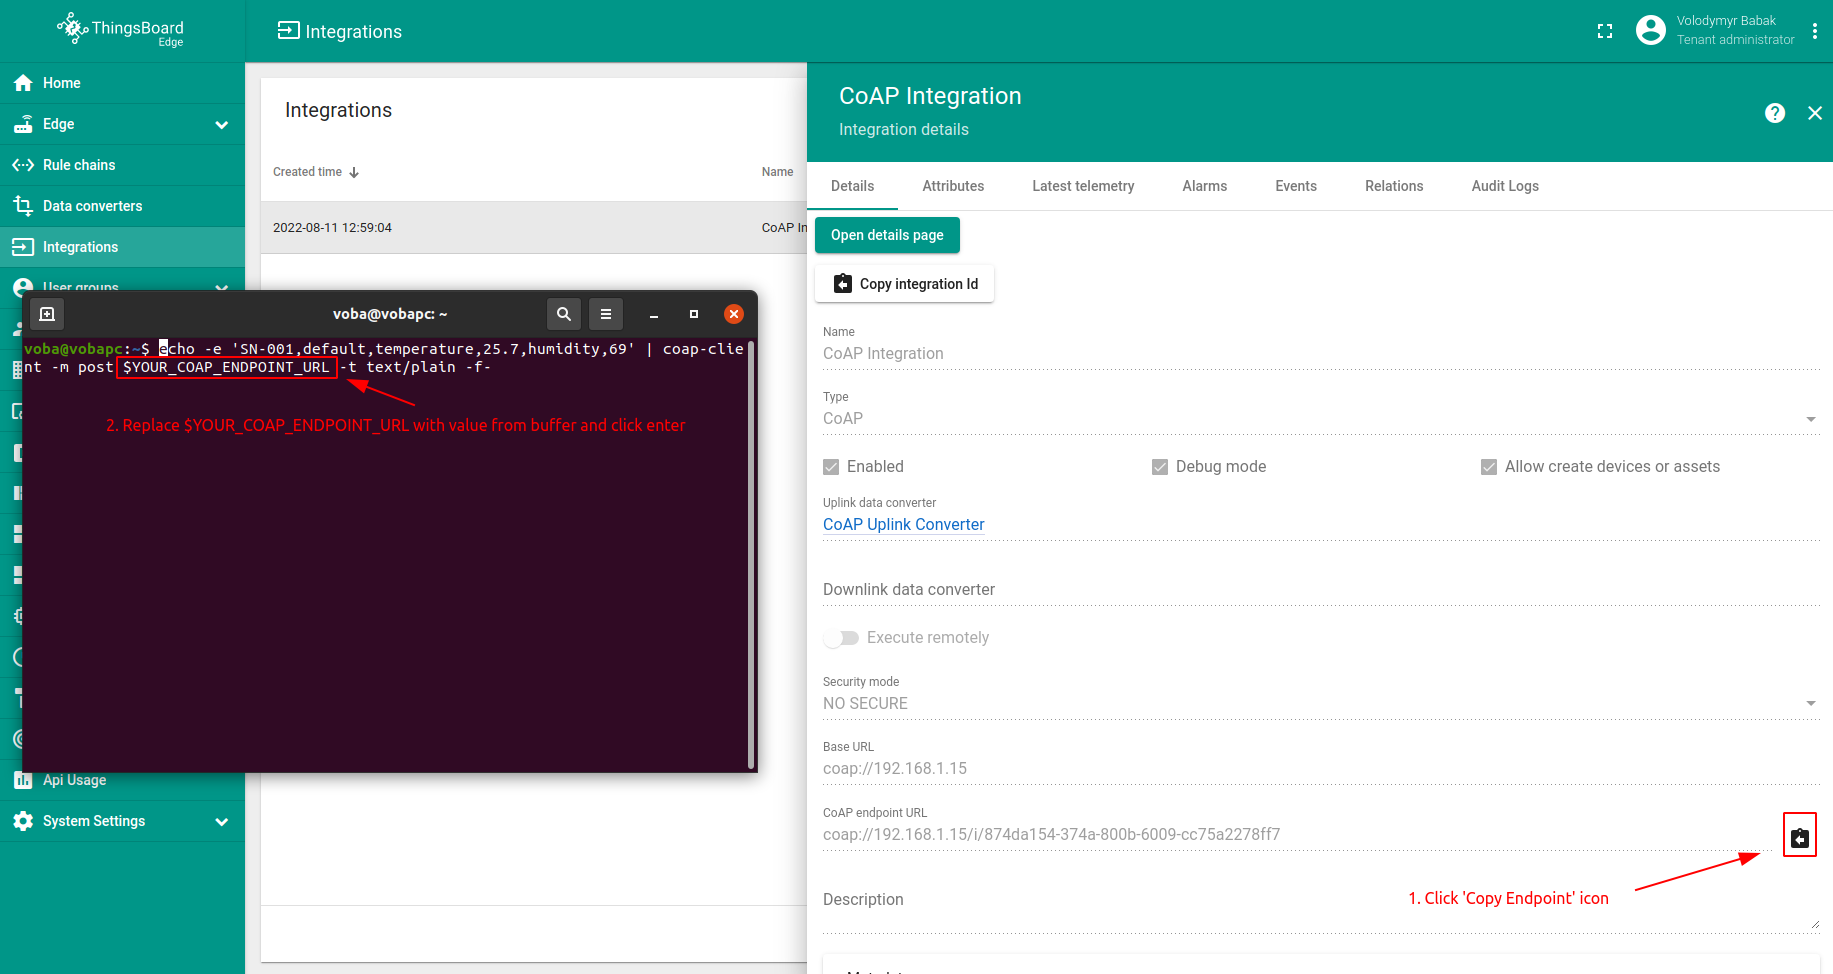Toggle Allow create devices or assets

coord(1489,467)
